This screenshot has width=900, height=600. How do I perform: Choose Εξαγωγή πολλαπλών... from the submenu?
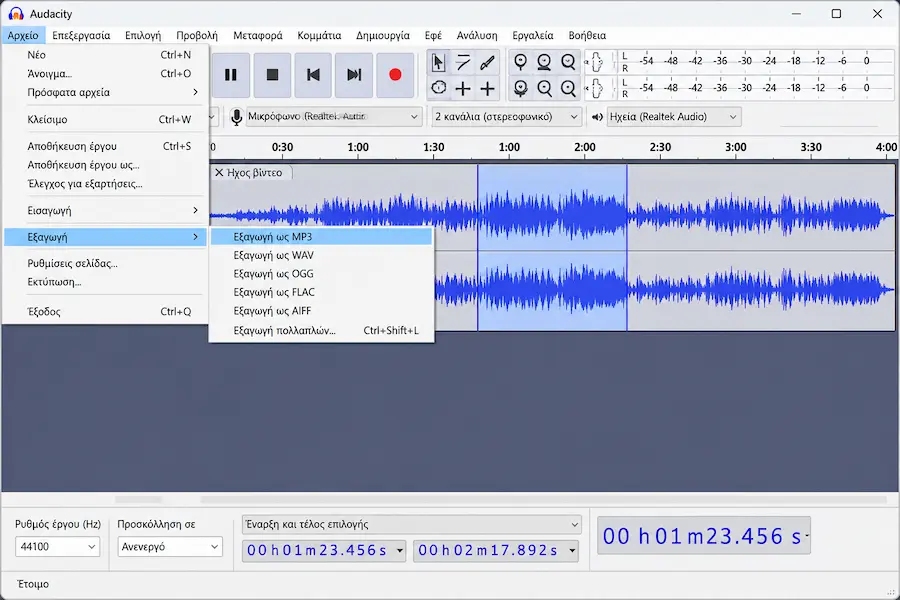point(321,331)
